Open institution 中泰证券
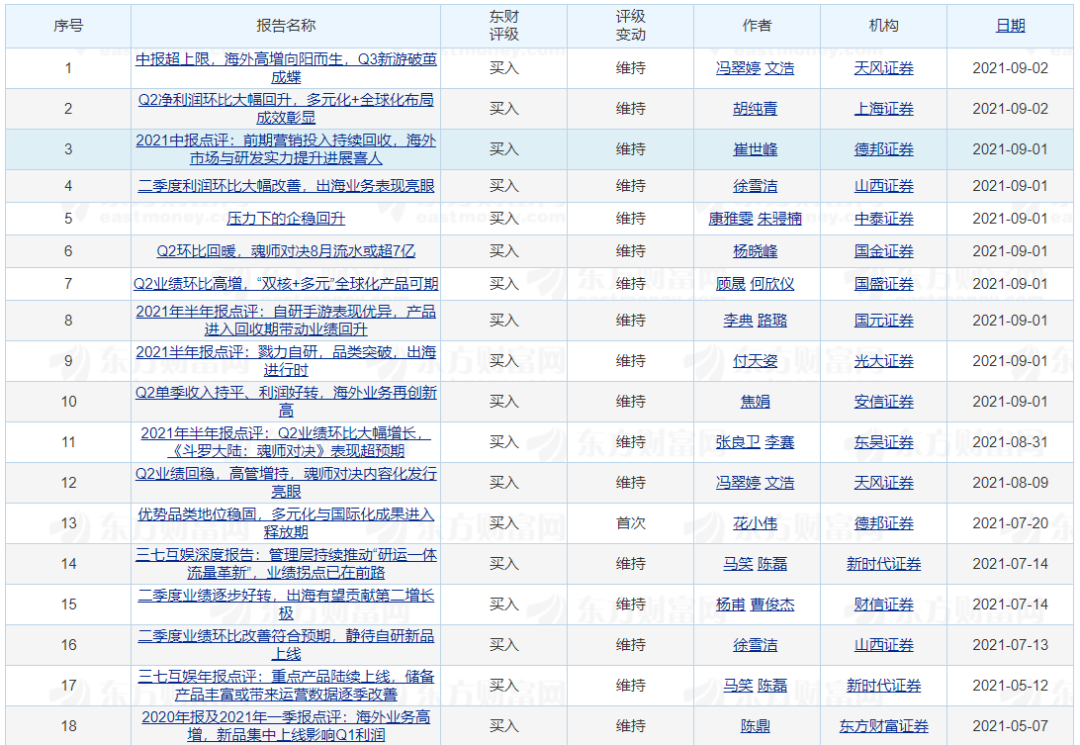The height and width of the screenshot is (745, 1080). point(884,218)
